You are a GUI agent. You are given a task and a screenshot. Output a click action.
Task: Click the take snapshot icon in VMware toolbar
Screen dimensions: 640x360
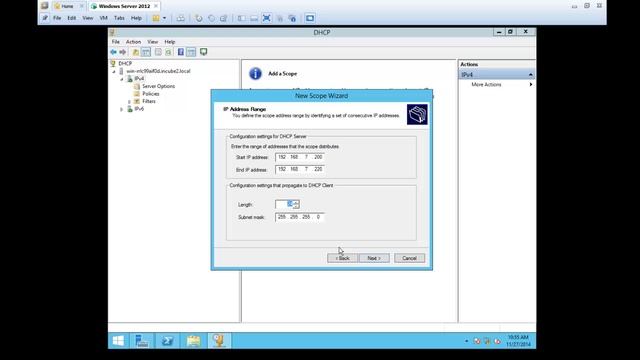[x=198, y=18]
